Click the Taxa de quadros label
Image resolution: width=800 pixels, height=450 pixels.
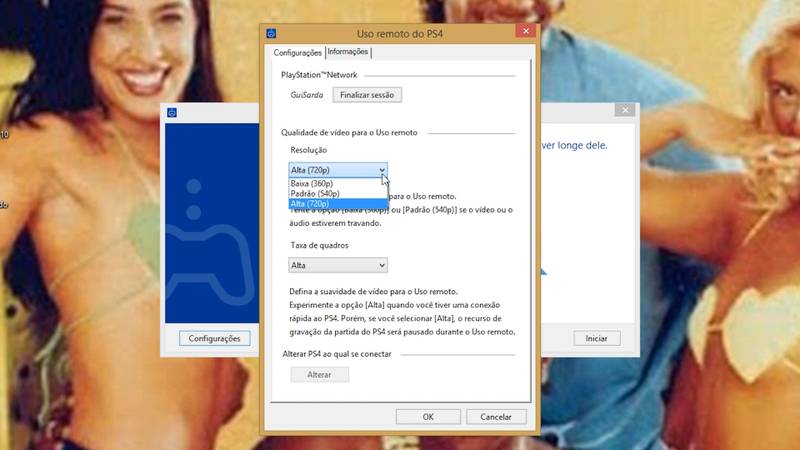click(319, 245)
